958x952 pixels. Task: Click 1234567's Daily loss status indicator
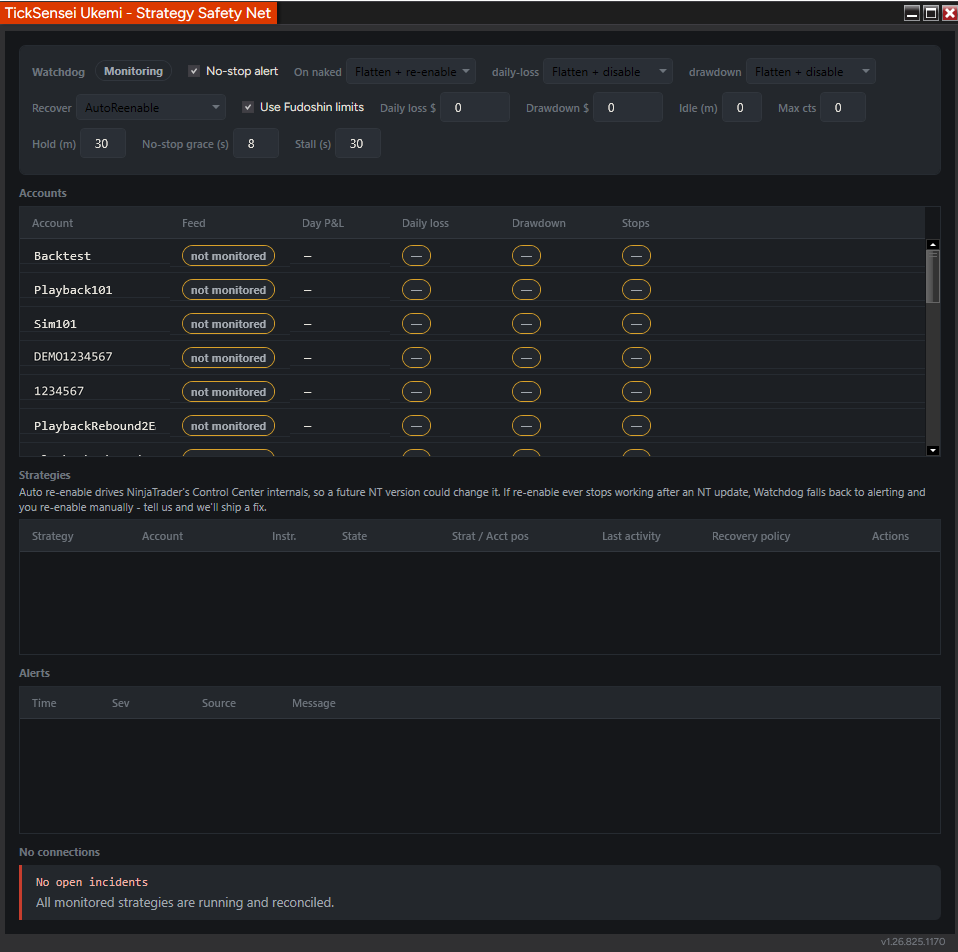tap(416, 392)
